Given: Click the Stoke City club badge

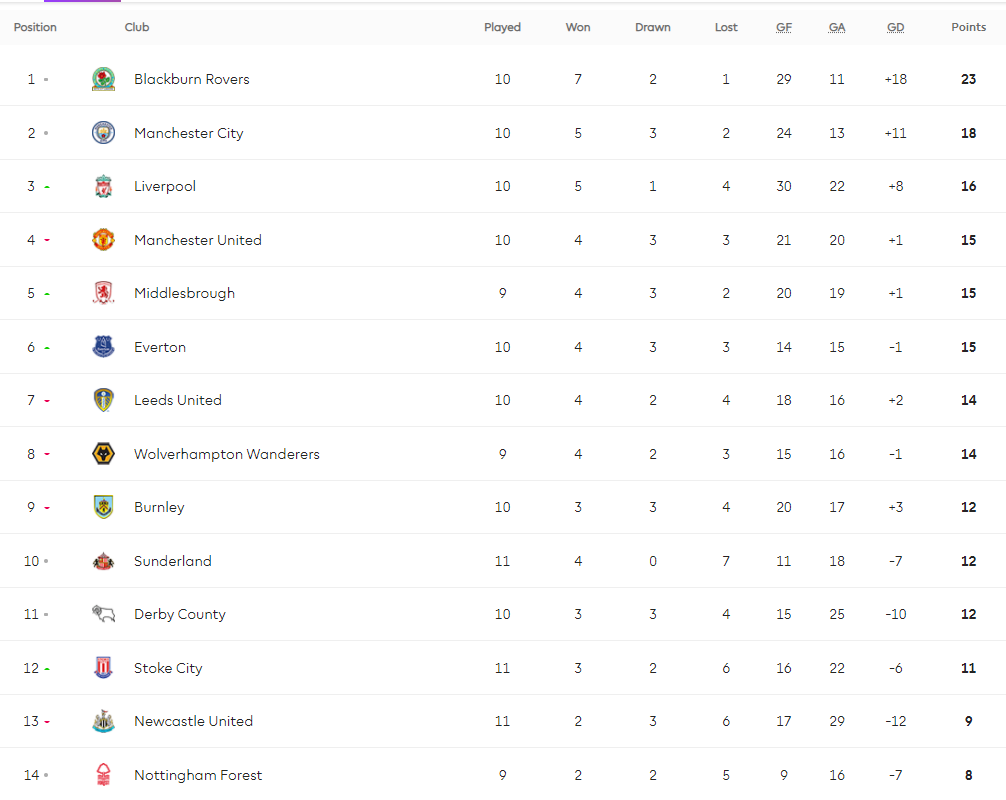Looking at the screenshot, I should coord(103,668).
